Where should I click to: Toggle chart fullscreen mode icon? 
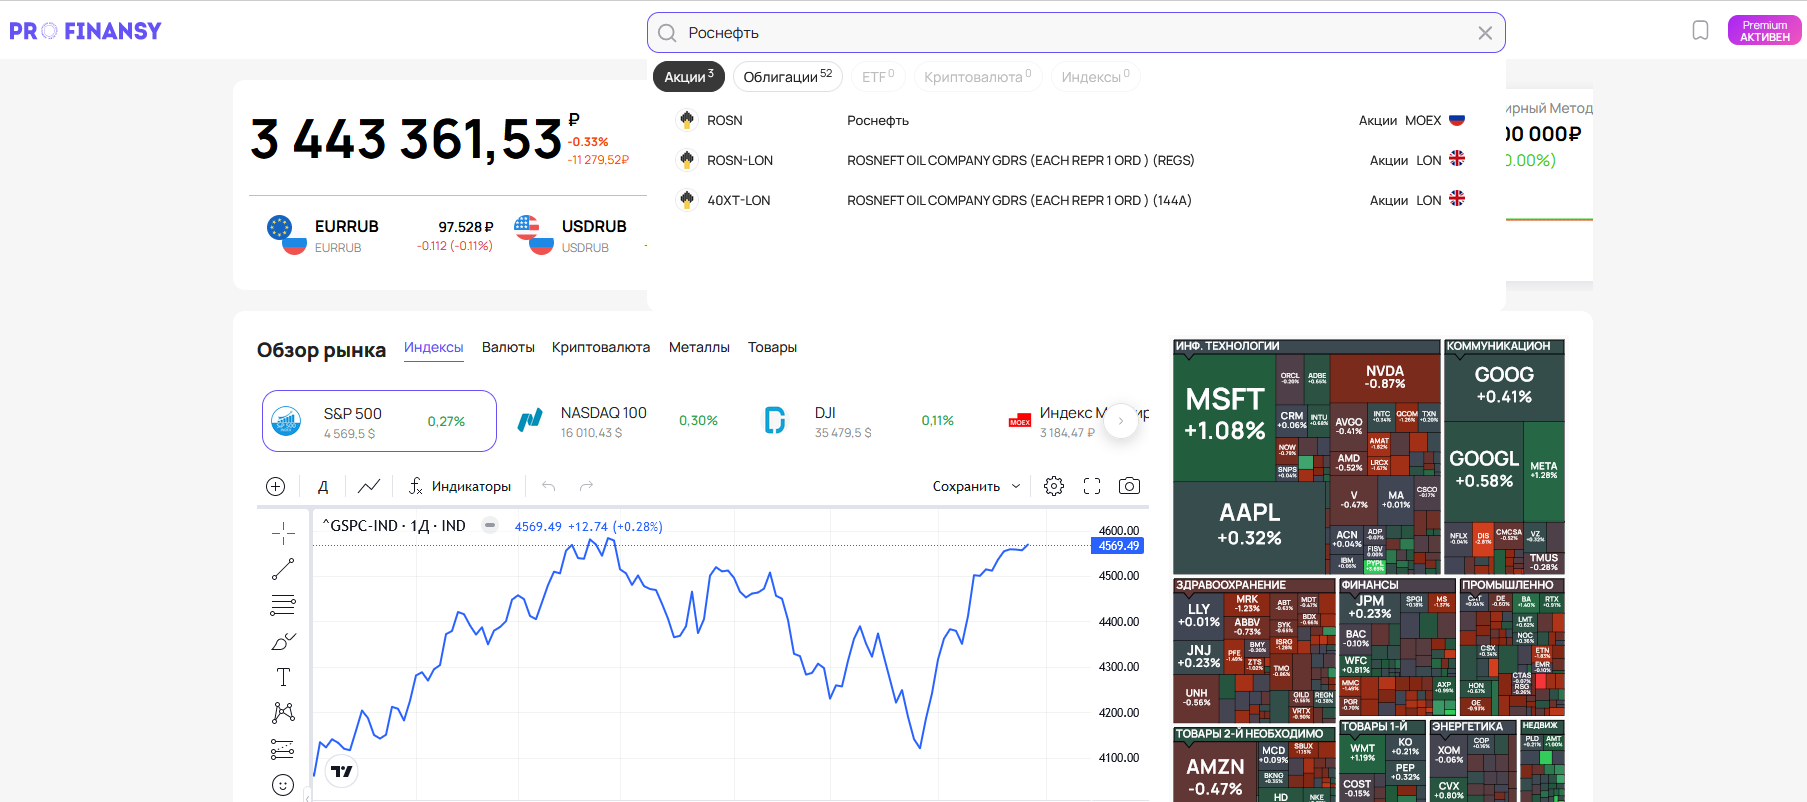click(x=1092, y=486)
